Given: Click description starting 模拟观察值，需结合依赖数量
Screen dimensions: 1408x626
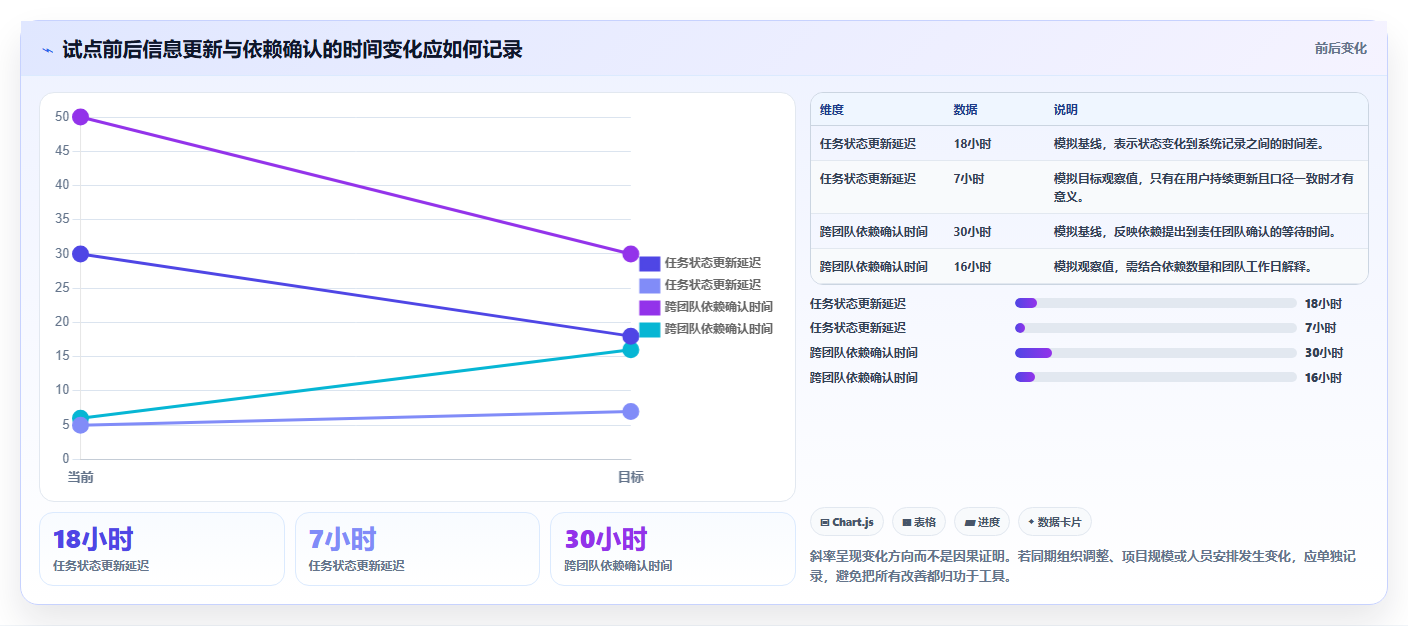Looking at the screenshot, I should [1182, 267].
